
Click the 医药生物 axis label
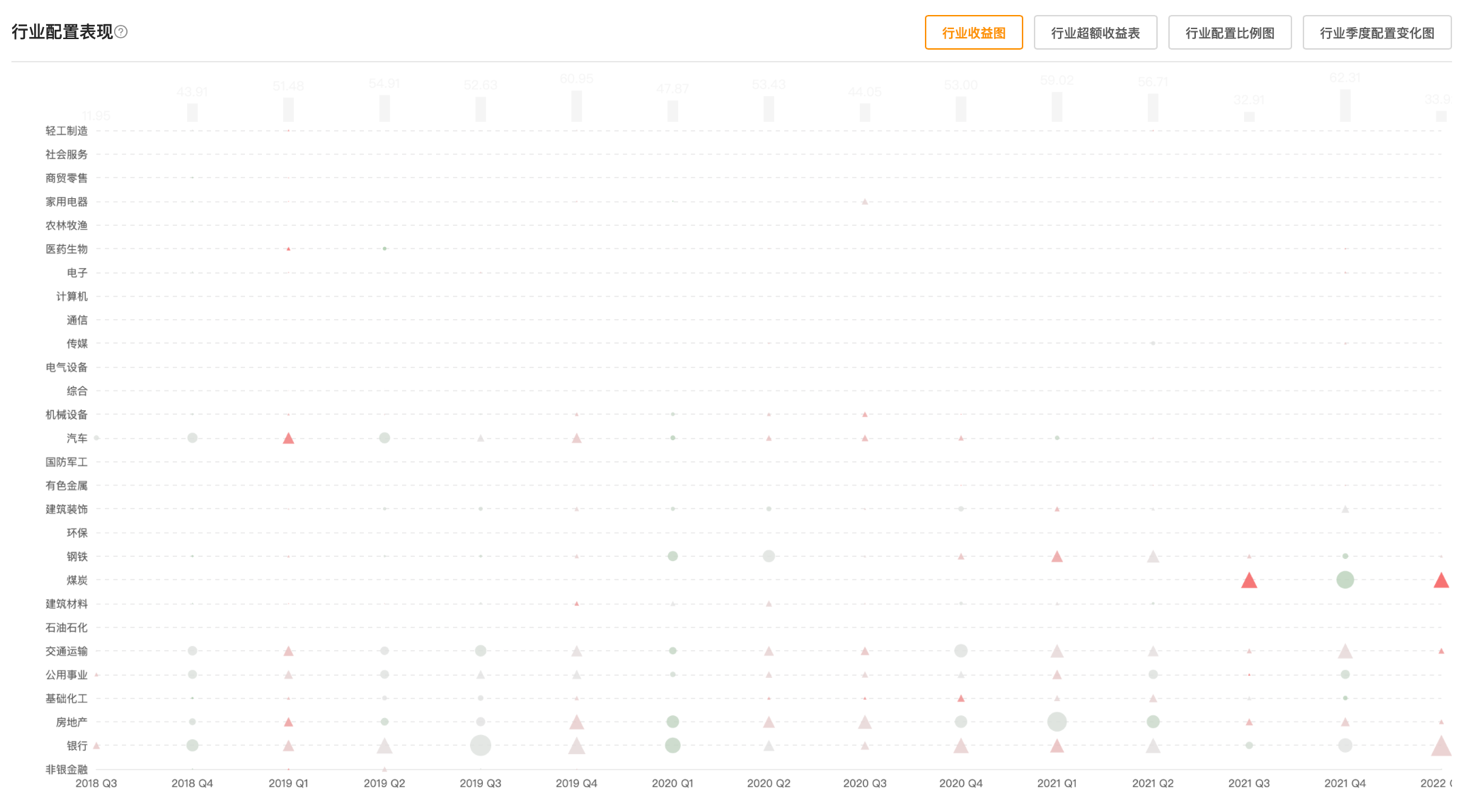pos(67,249)
